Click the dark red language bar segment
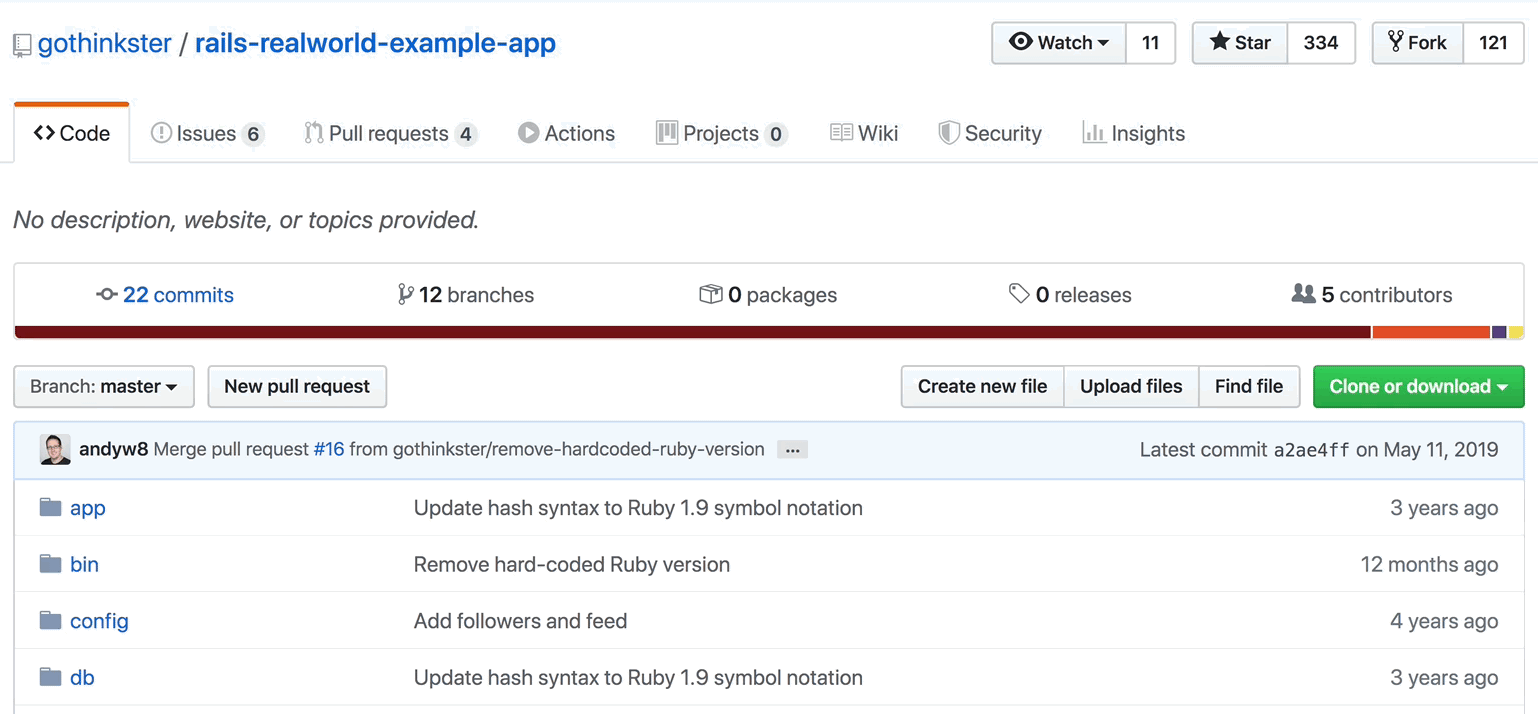 pos(692,332)
